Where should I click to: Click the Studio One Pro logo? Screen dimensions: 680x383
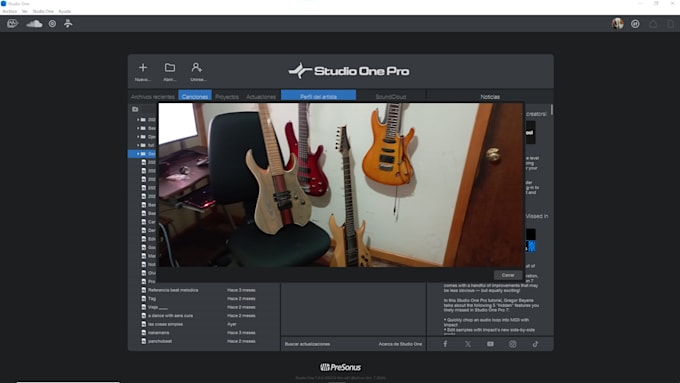click(349, 71)
